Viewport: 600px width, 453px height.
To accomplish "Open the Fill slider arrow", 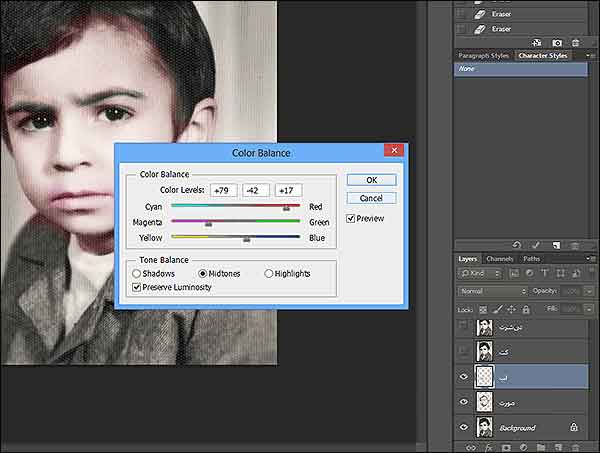I will click(589, 309).
